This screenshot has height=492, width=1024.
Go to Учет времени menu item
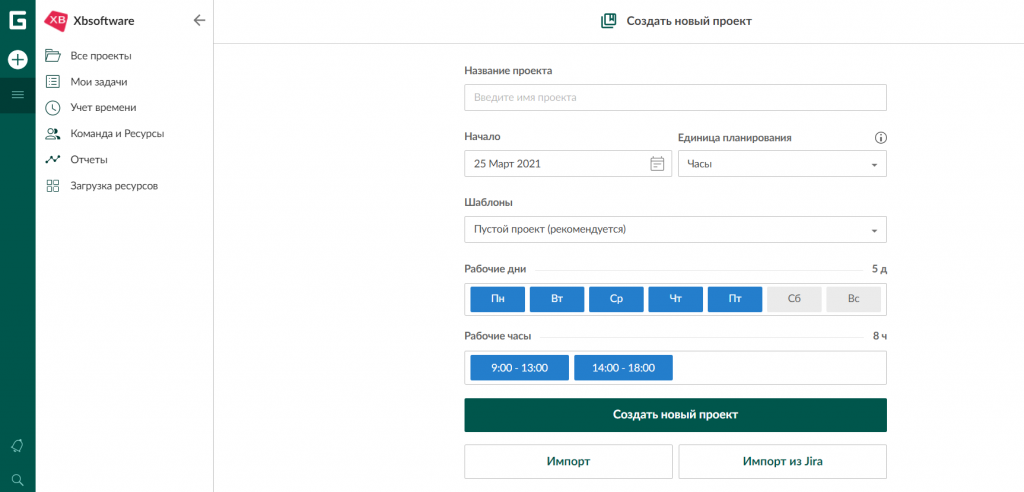(103, 107)
